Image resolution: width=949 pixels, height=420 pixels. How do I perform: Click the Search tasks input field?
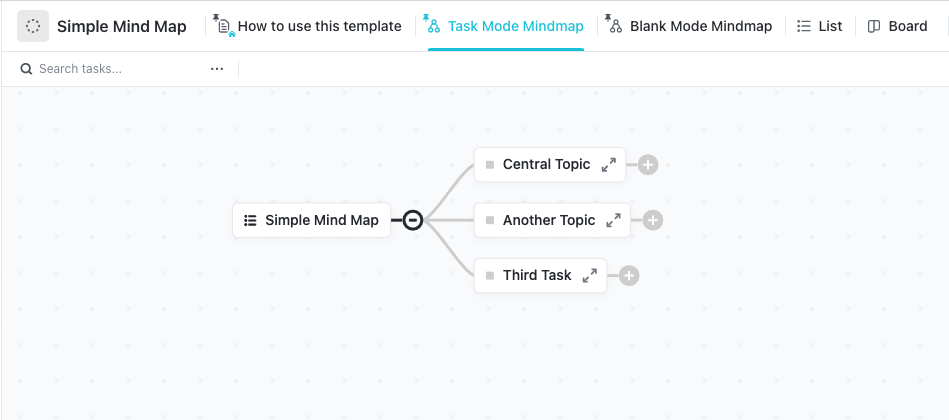pyautogui.click(x=110, y=69)
